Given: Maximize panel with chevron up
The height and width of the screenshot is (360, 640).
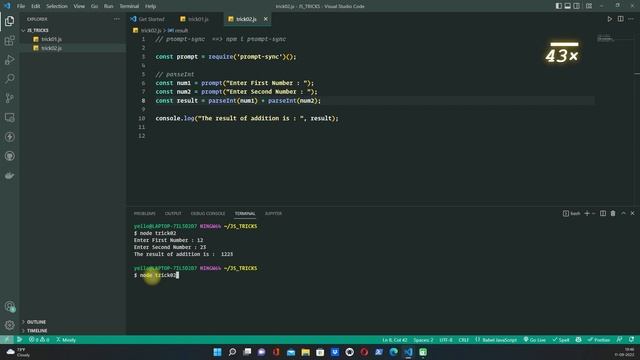Looking at the screenshot, I should (623, 213).
